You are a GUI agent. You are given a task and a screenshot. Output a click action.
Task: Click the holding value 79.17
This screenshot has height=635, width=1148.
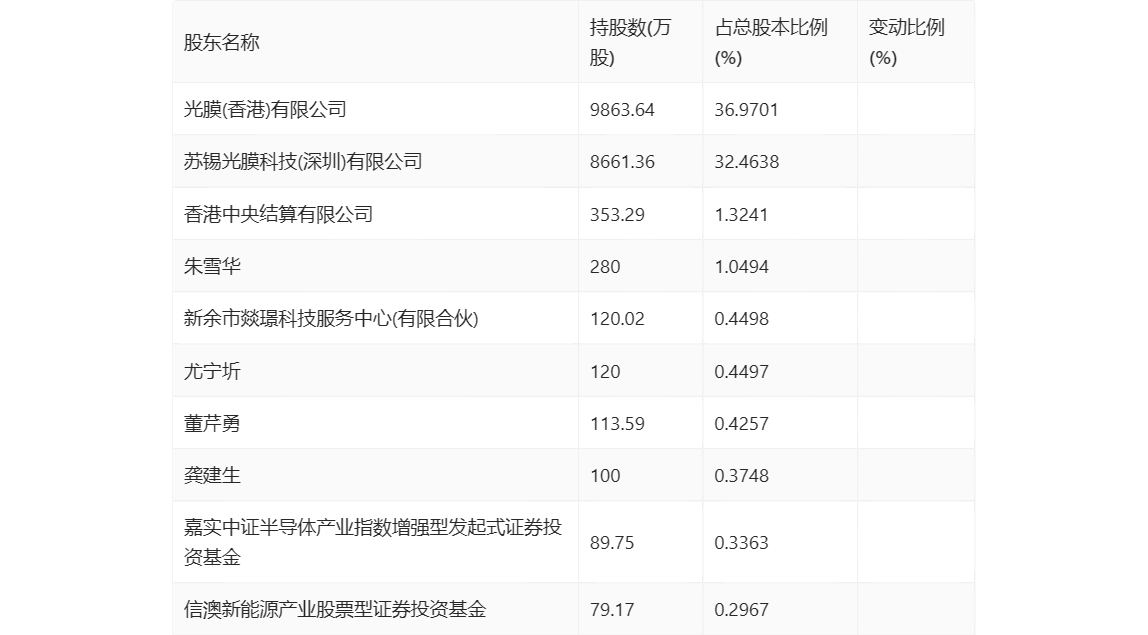click(612, 609)
